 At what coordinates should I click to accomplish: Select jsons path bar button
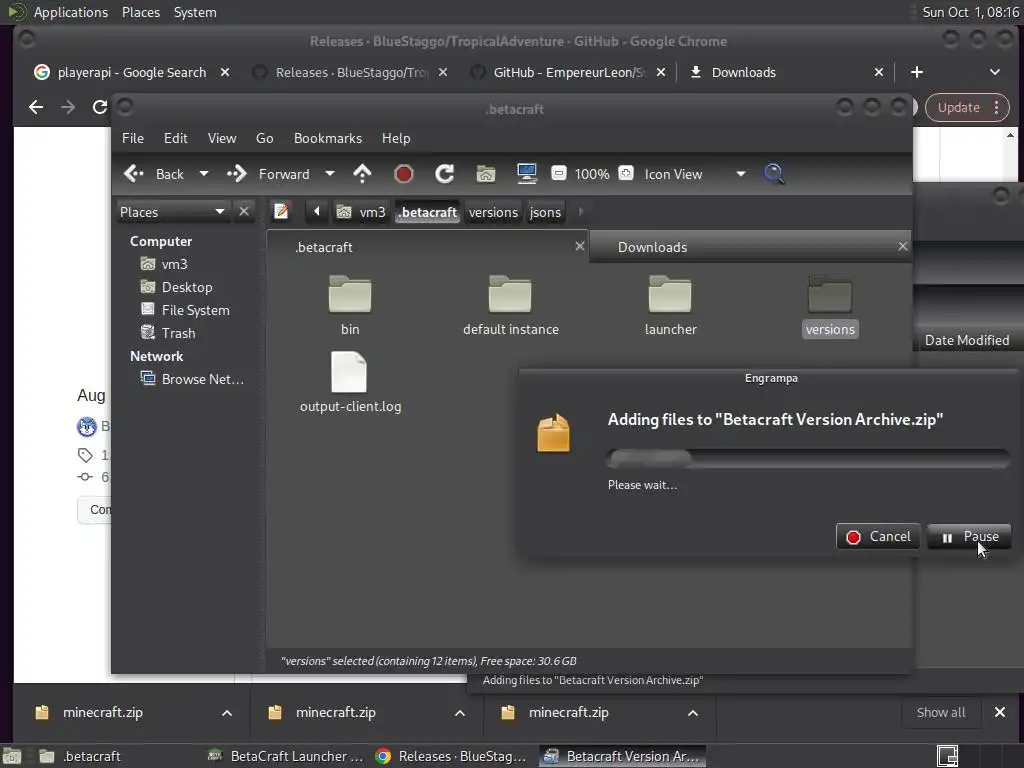click(545, 212)
